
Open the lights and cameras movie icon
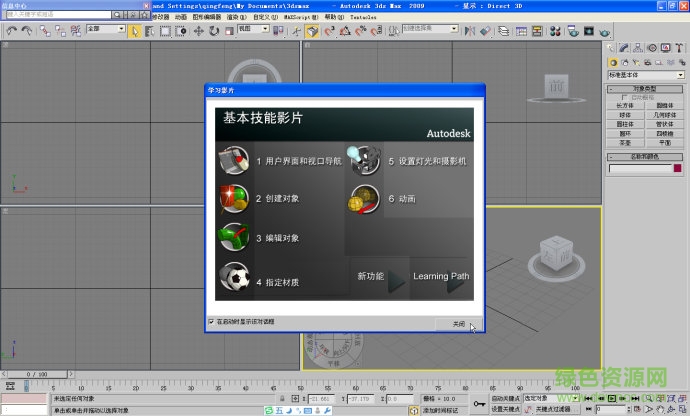pyautogui.click(x=366, y=160)
